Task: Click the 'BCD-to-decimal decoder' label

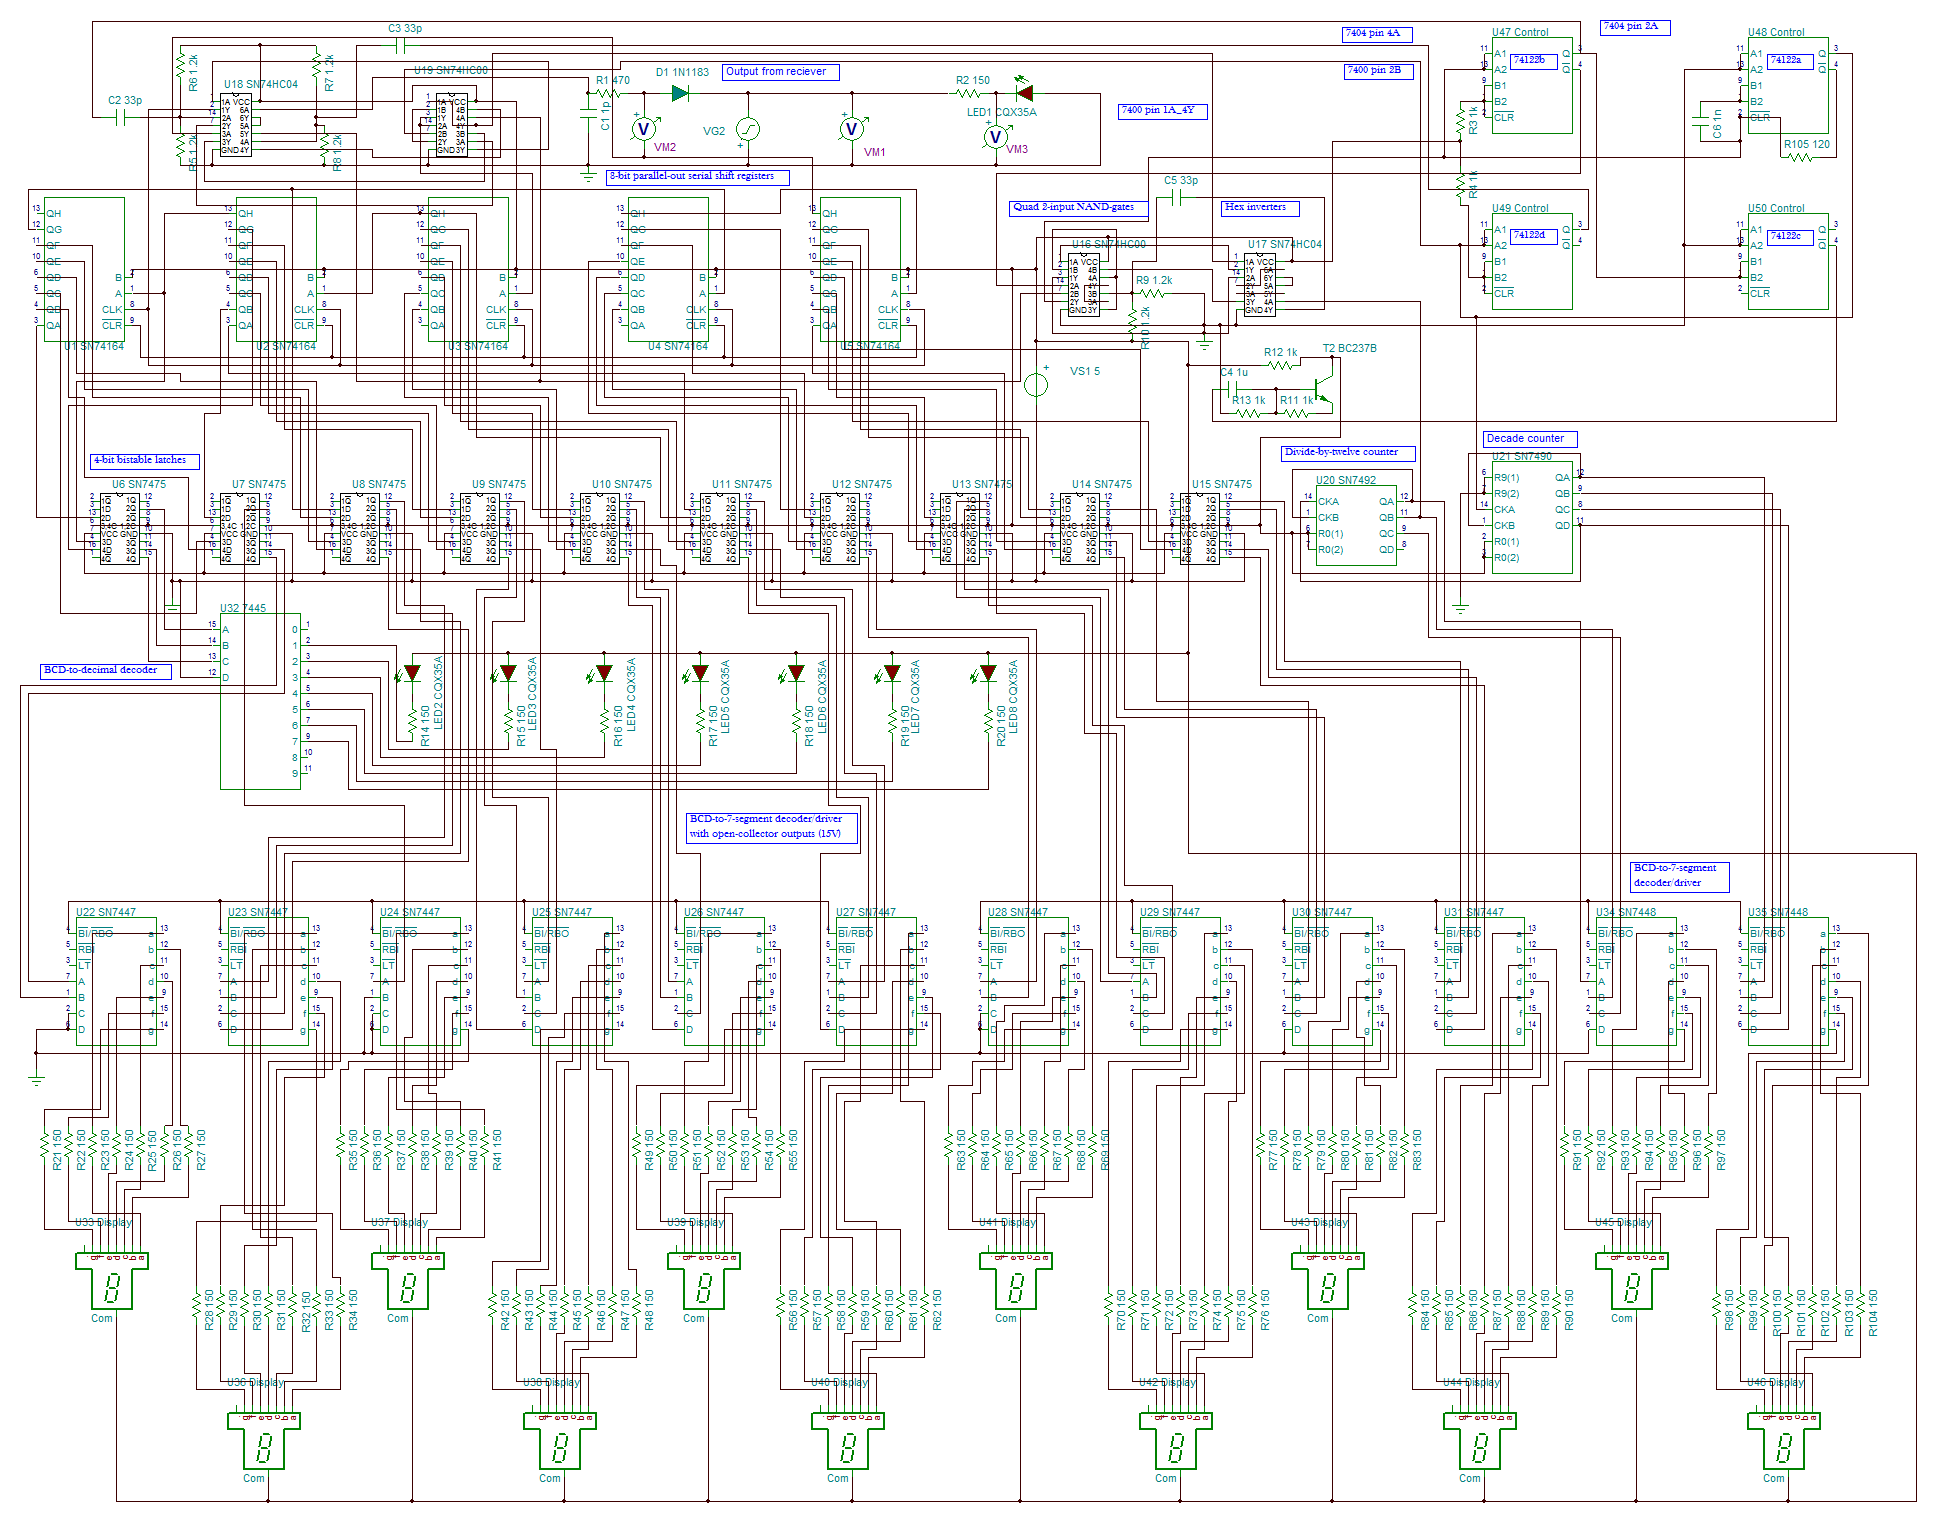Action: [105, 671]
